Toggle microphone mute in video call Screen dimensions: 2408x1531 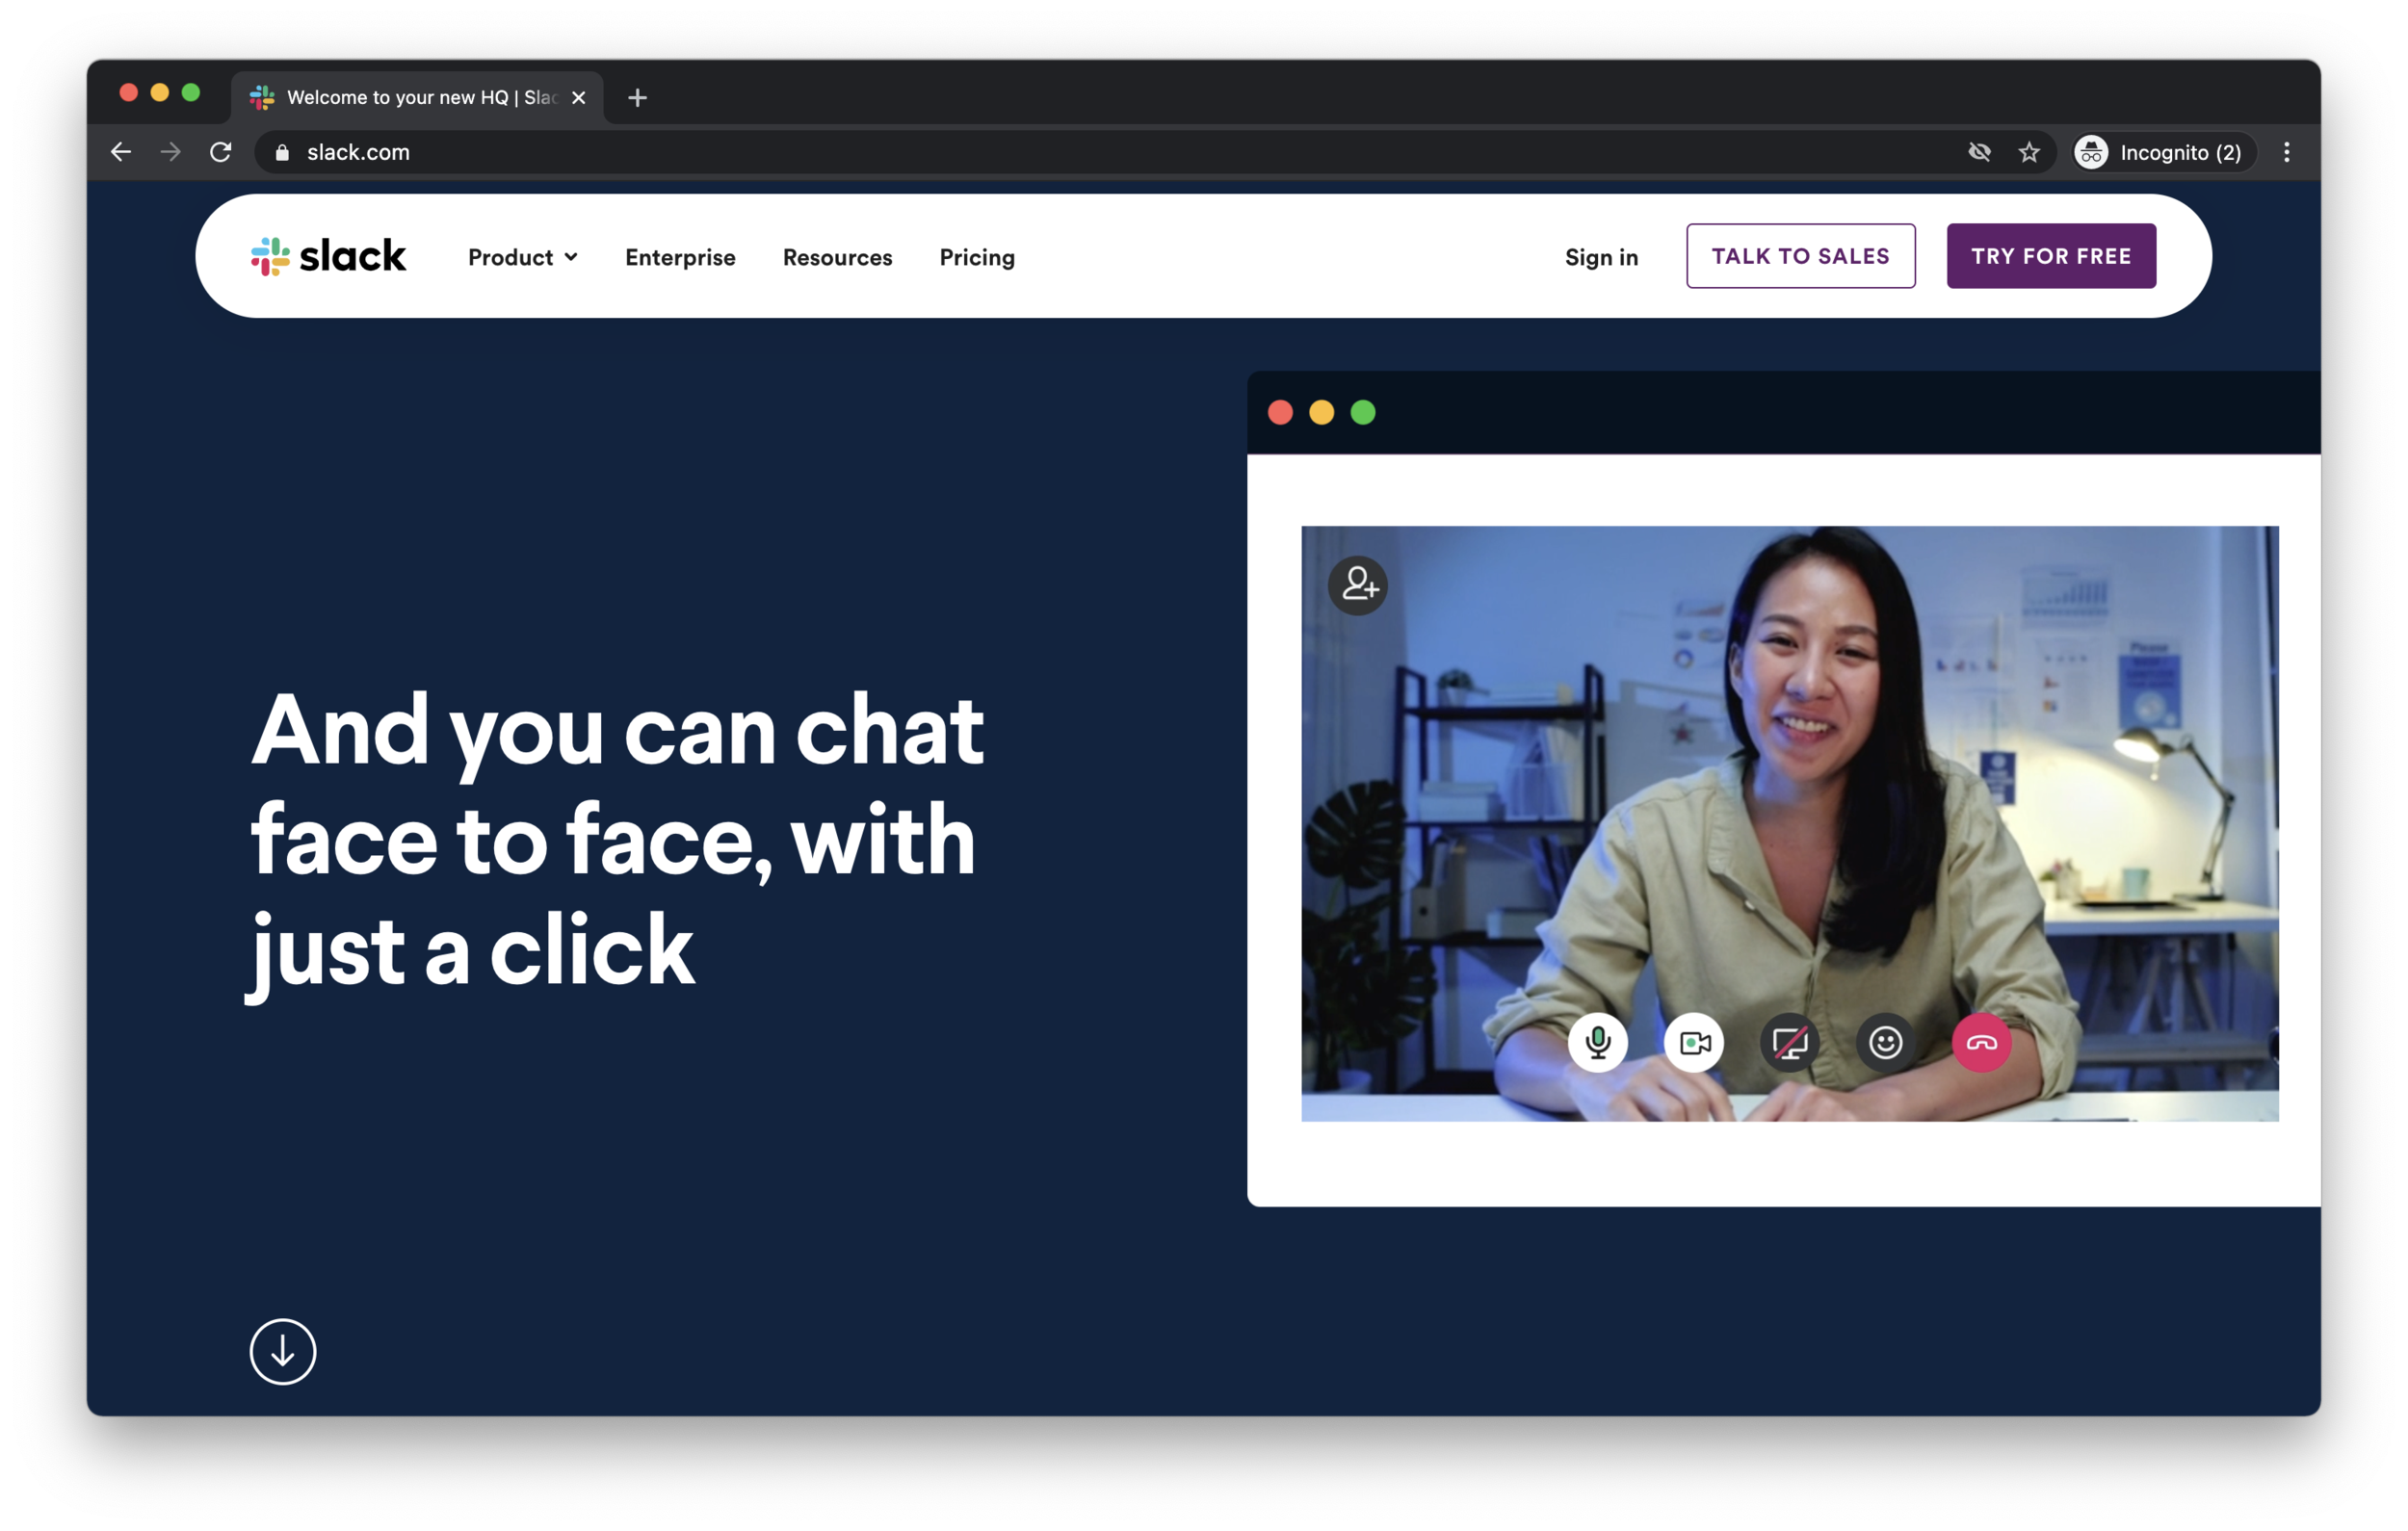[1595, 1042]
